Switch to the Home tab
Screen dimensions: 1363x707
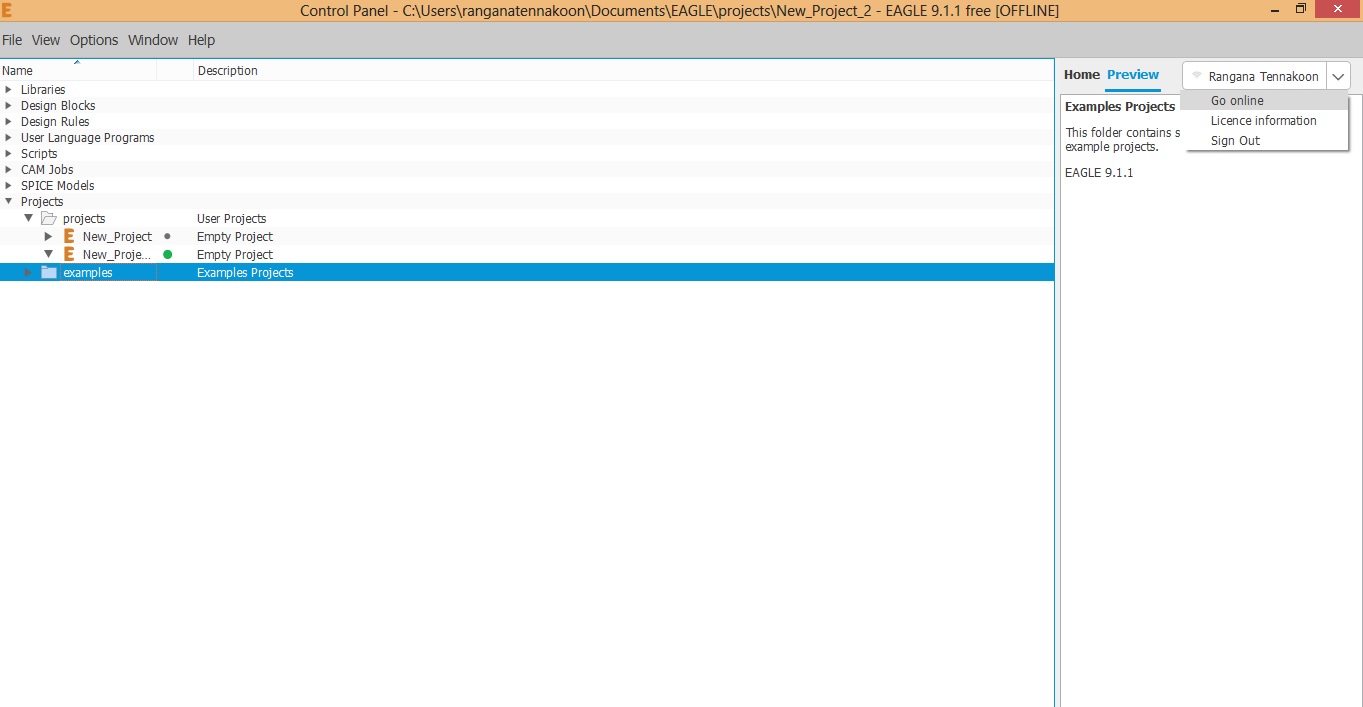pyautogui.click(x=1081, y=75)
